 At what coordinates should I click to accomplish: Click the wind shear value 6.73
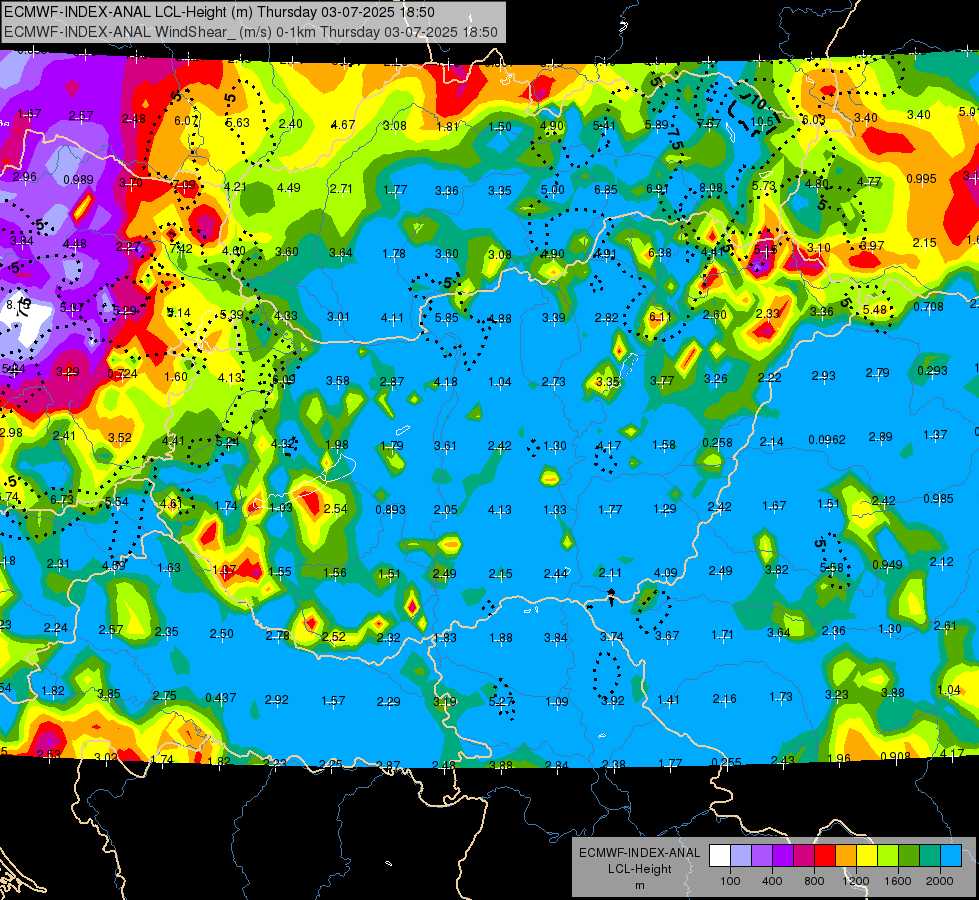pos(62,500)
